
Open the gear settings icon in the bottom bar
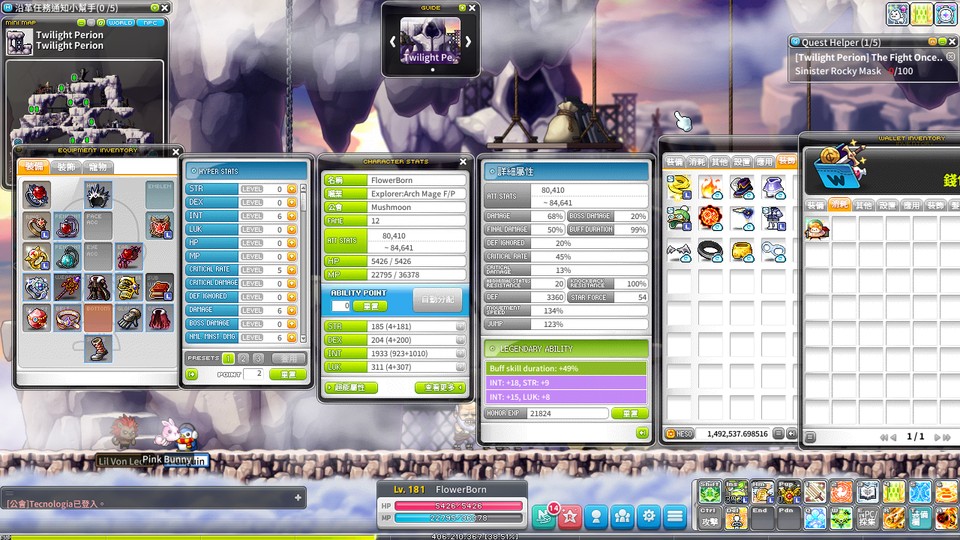[648, 517]
